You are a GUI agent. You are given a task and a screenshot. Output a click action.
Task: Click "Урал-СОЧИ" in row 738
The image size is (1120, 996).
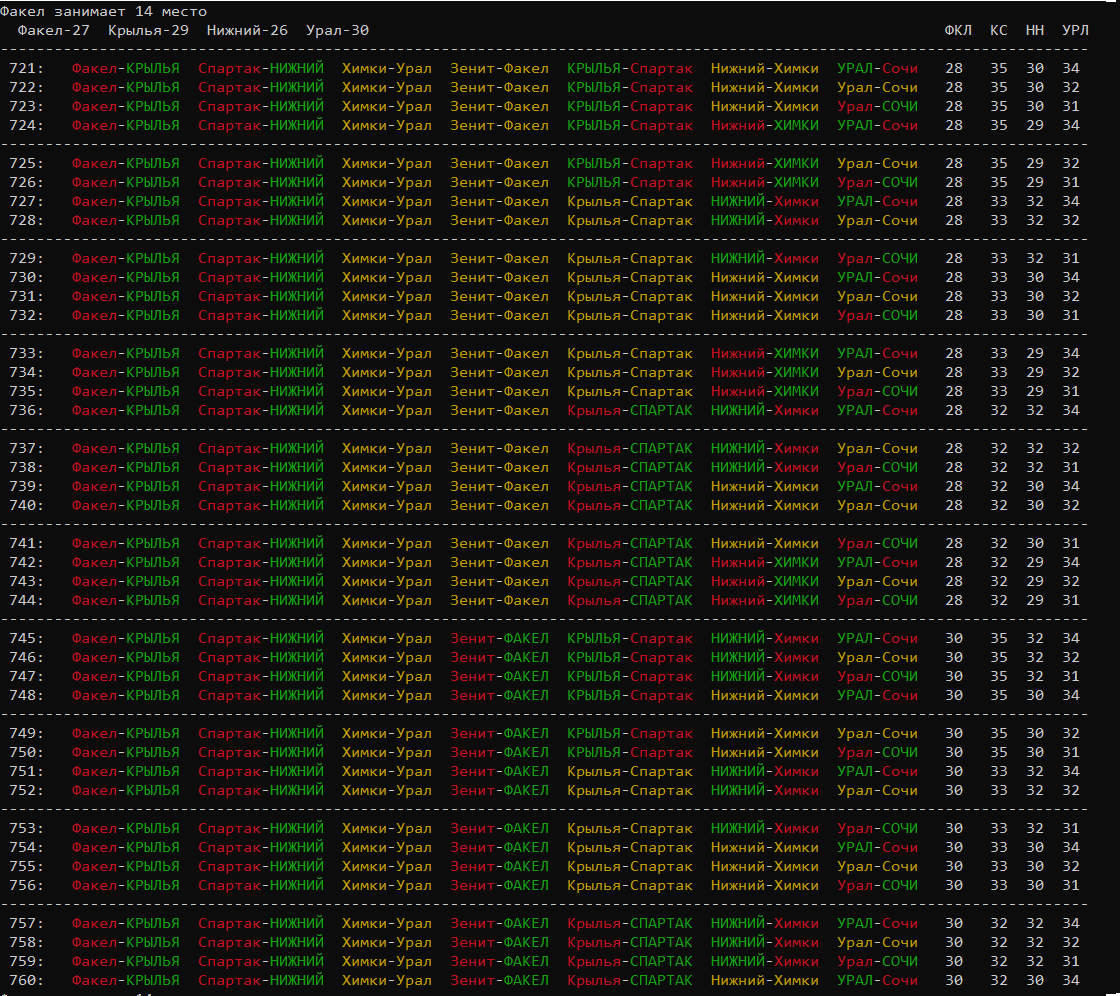877,468
